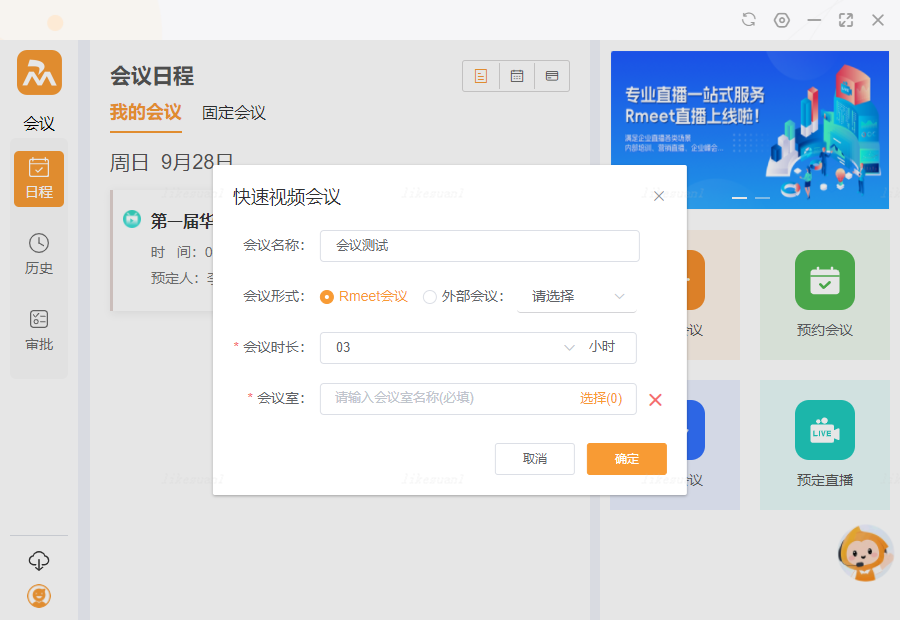Open the customer service monkey mascot
900x620 pixels.
tap(863, 553)
